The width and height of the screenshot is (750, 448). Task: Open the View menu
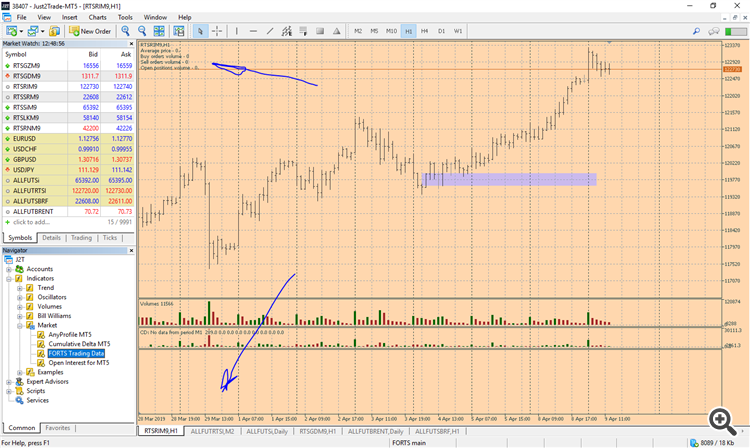coord(44,17)
